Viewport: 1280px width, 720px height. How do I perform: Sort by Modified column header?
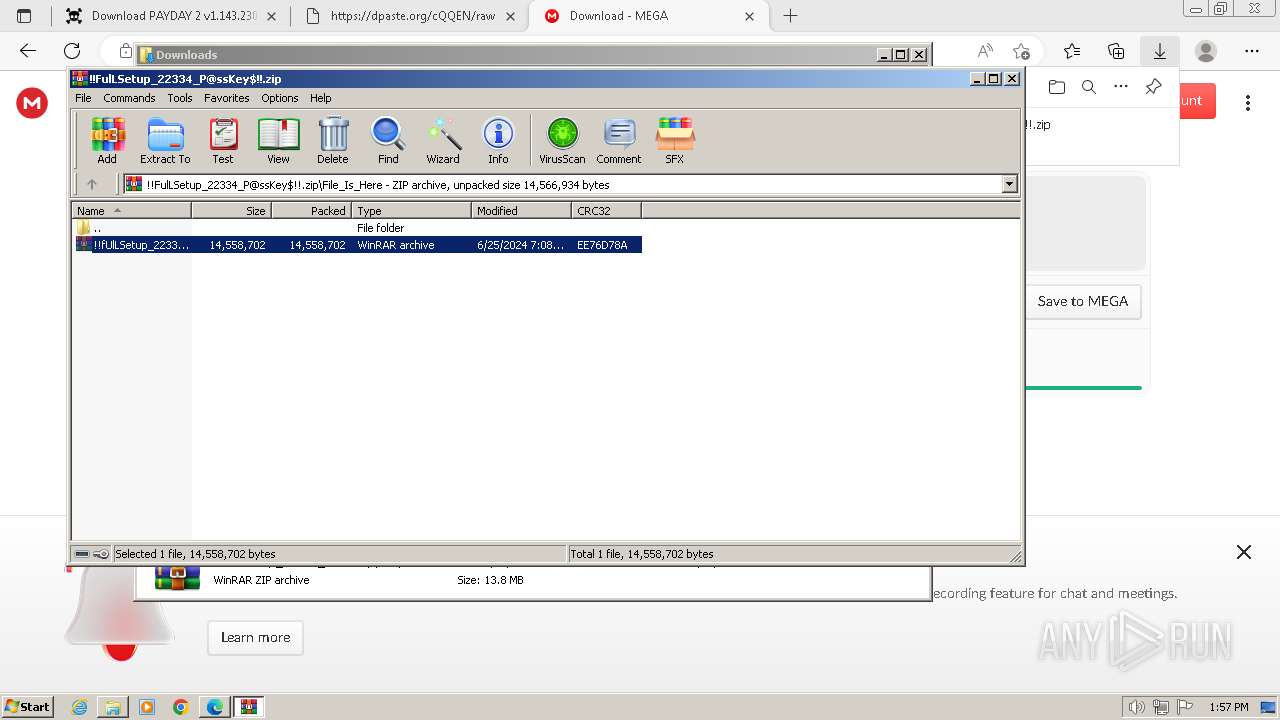pyautogui.click(x=521, y=210)
